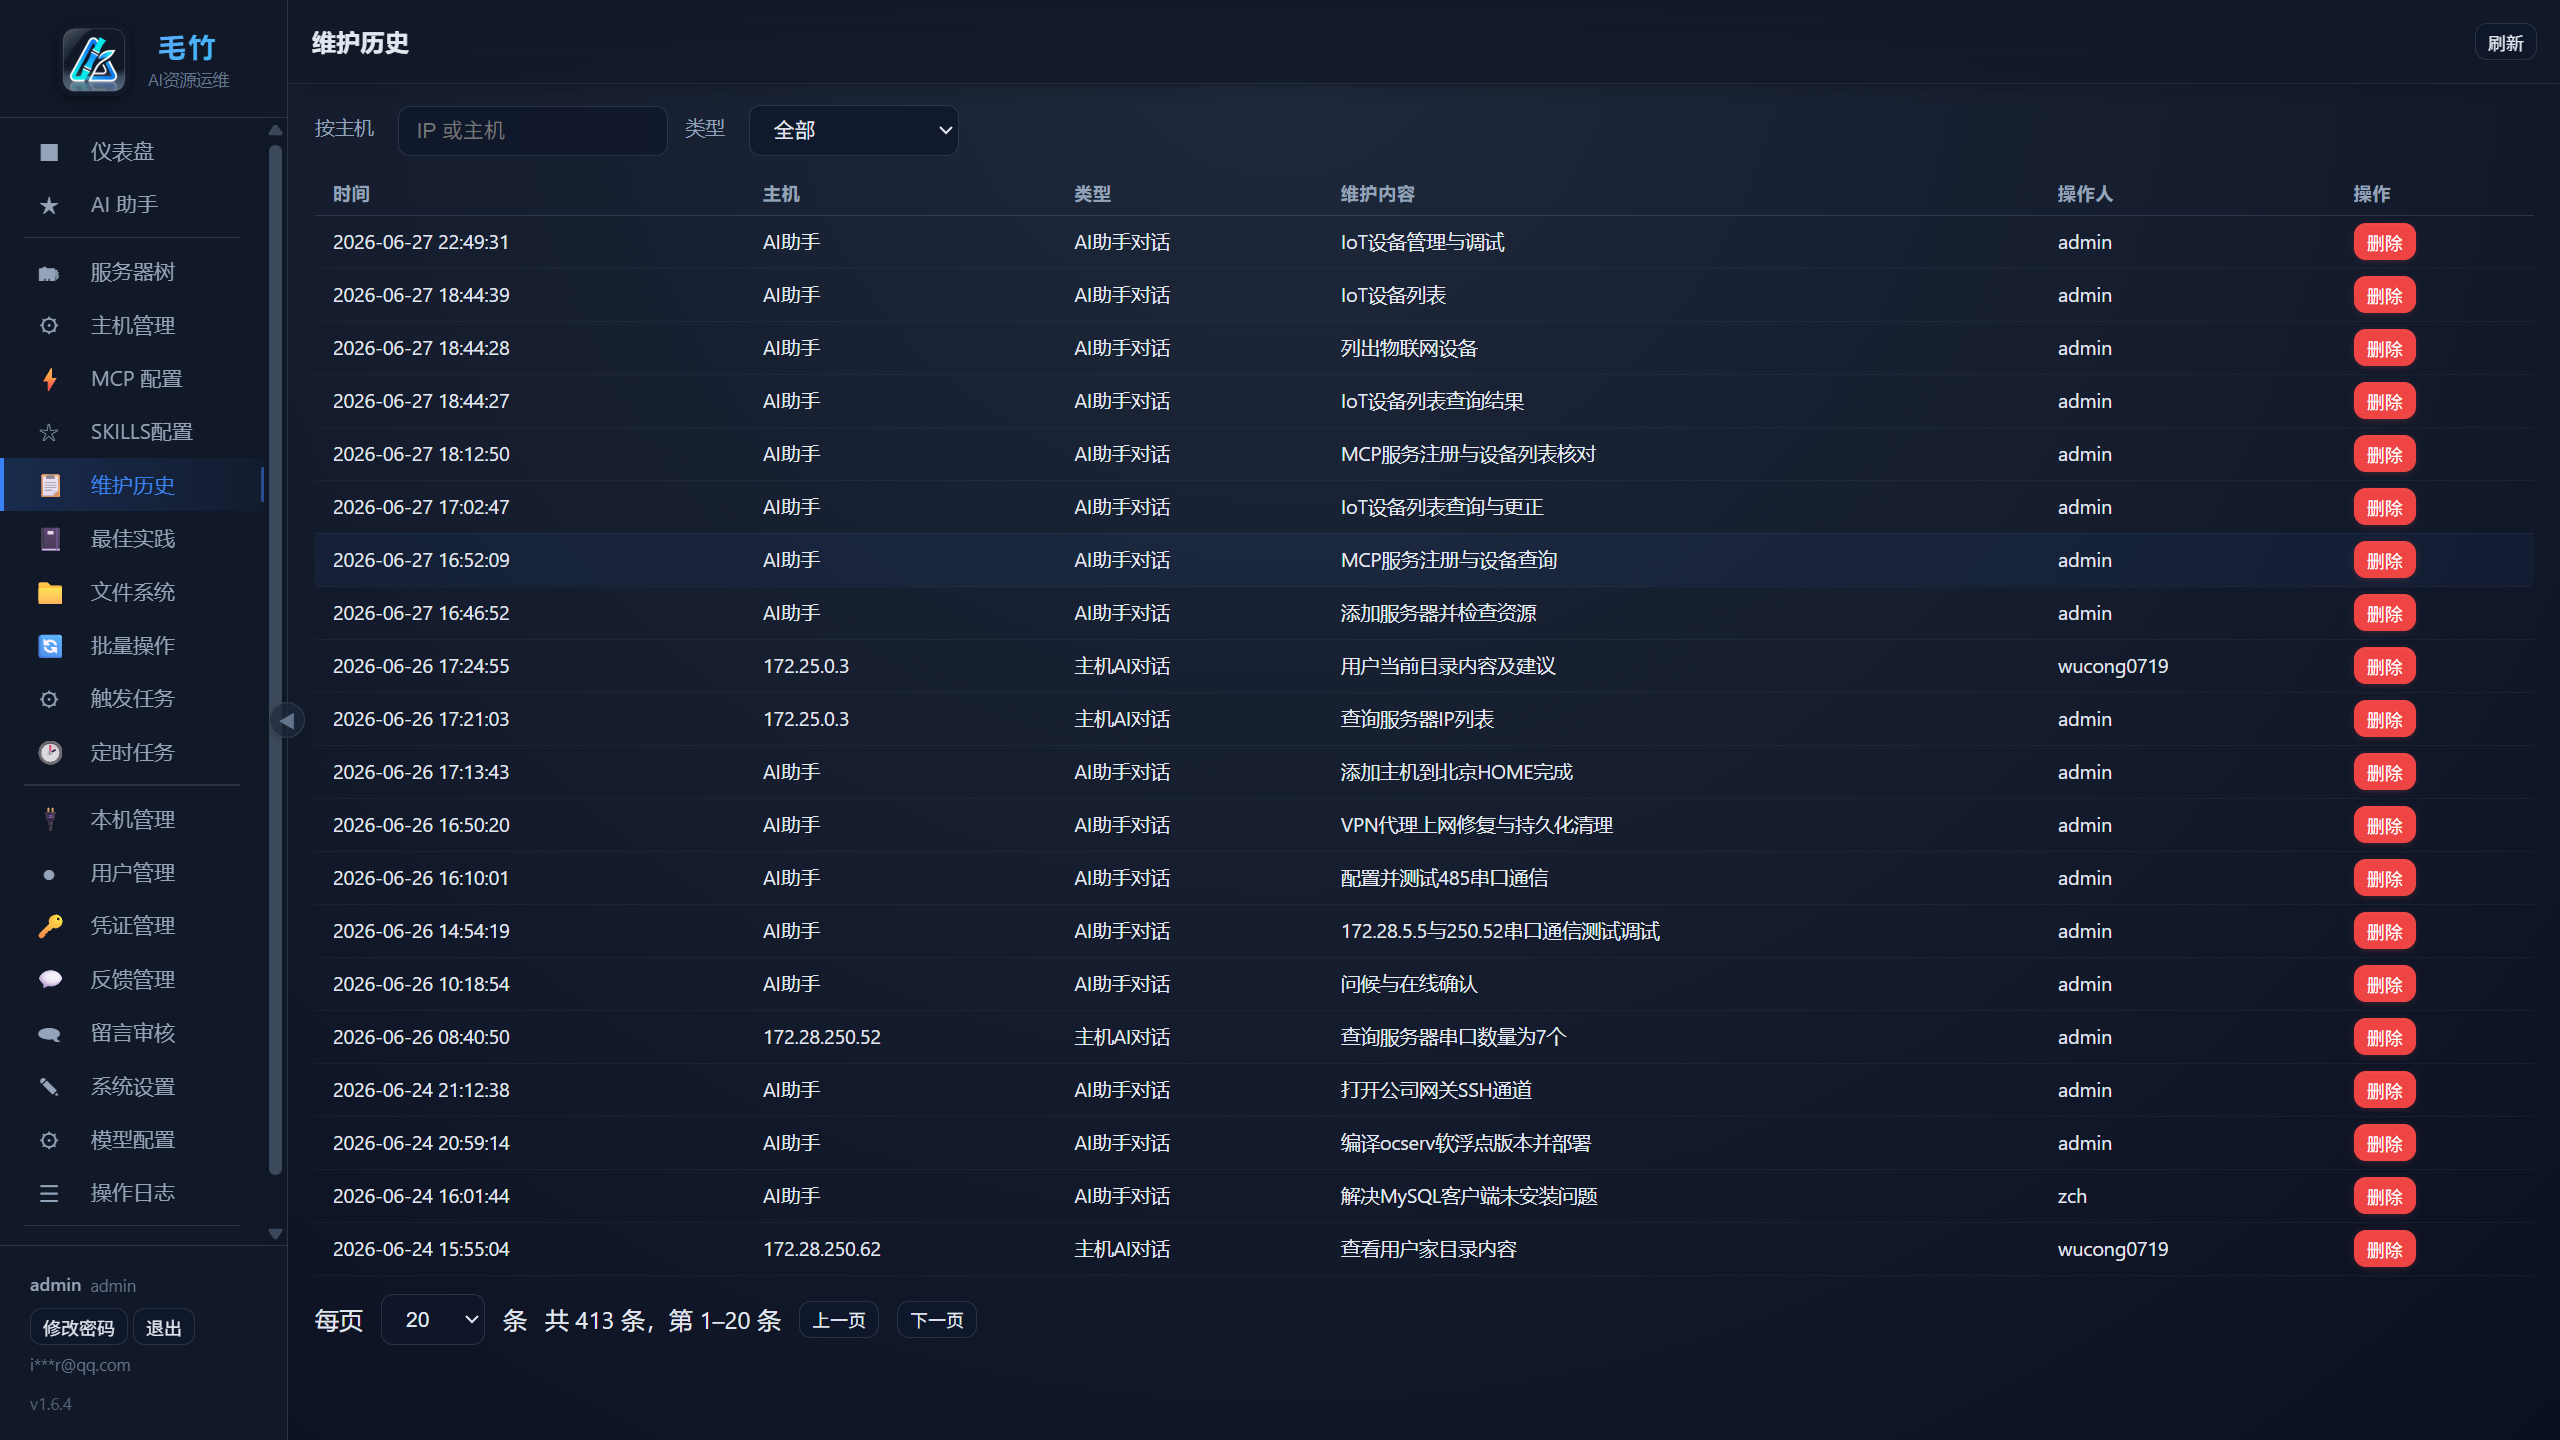
Task: Click the 定时任务 clock icon
Action: pos(49,752)
